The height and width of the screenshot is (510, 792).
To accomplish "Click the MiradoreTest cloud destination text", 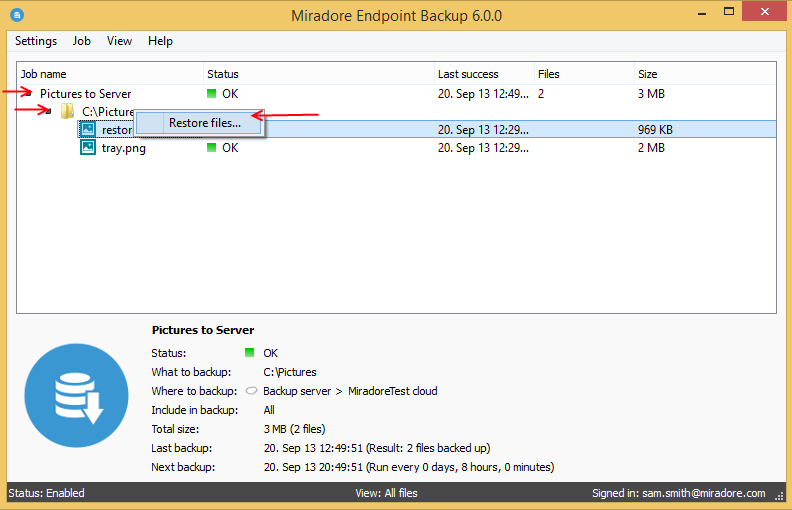I will click(392, 391).
